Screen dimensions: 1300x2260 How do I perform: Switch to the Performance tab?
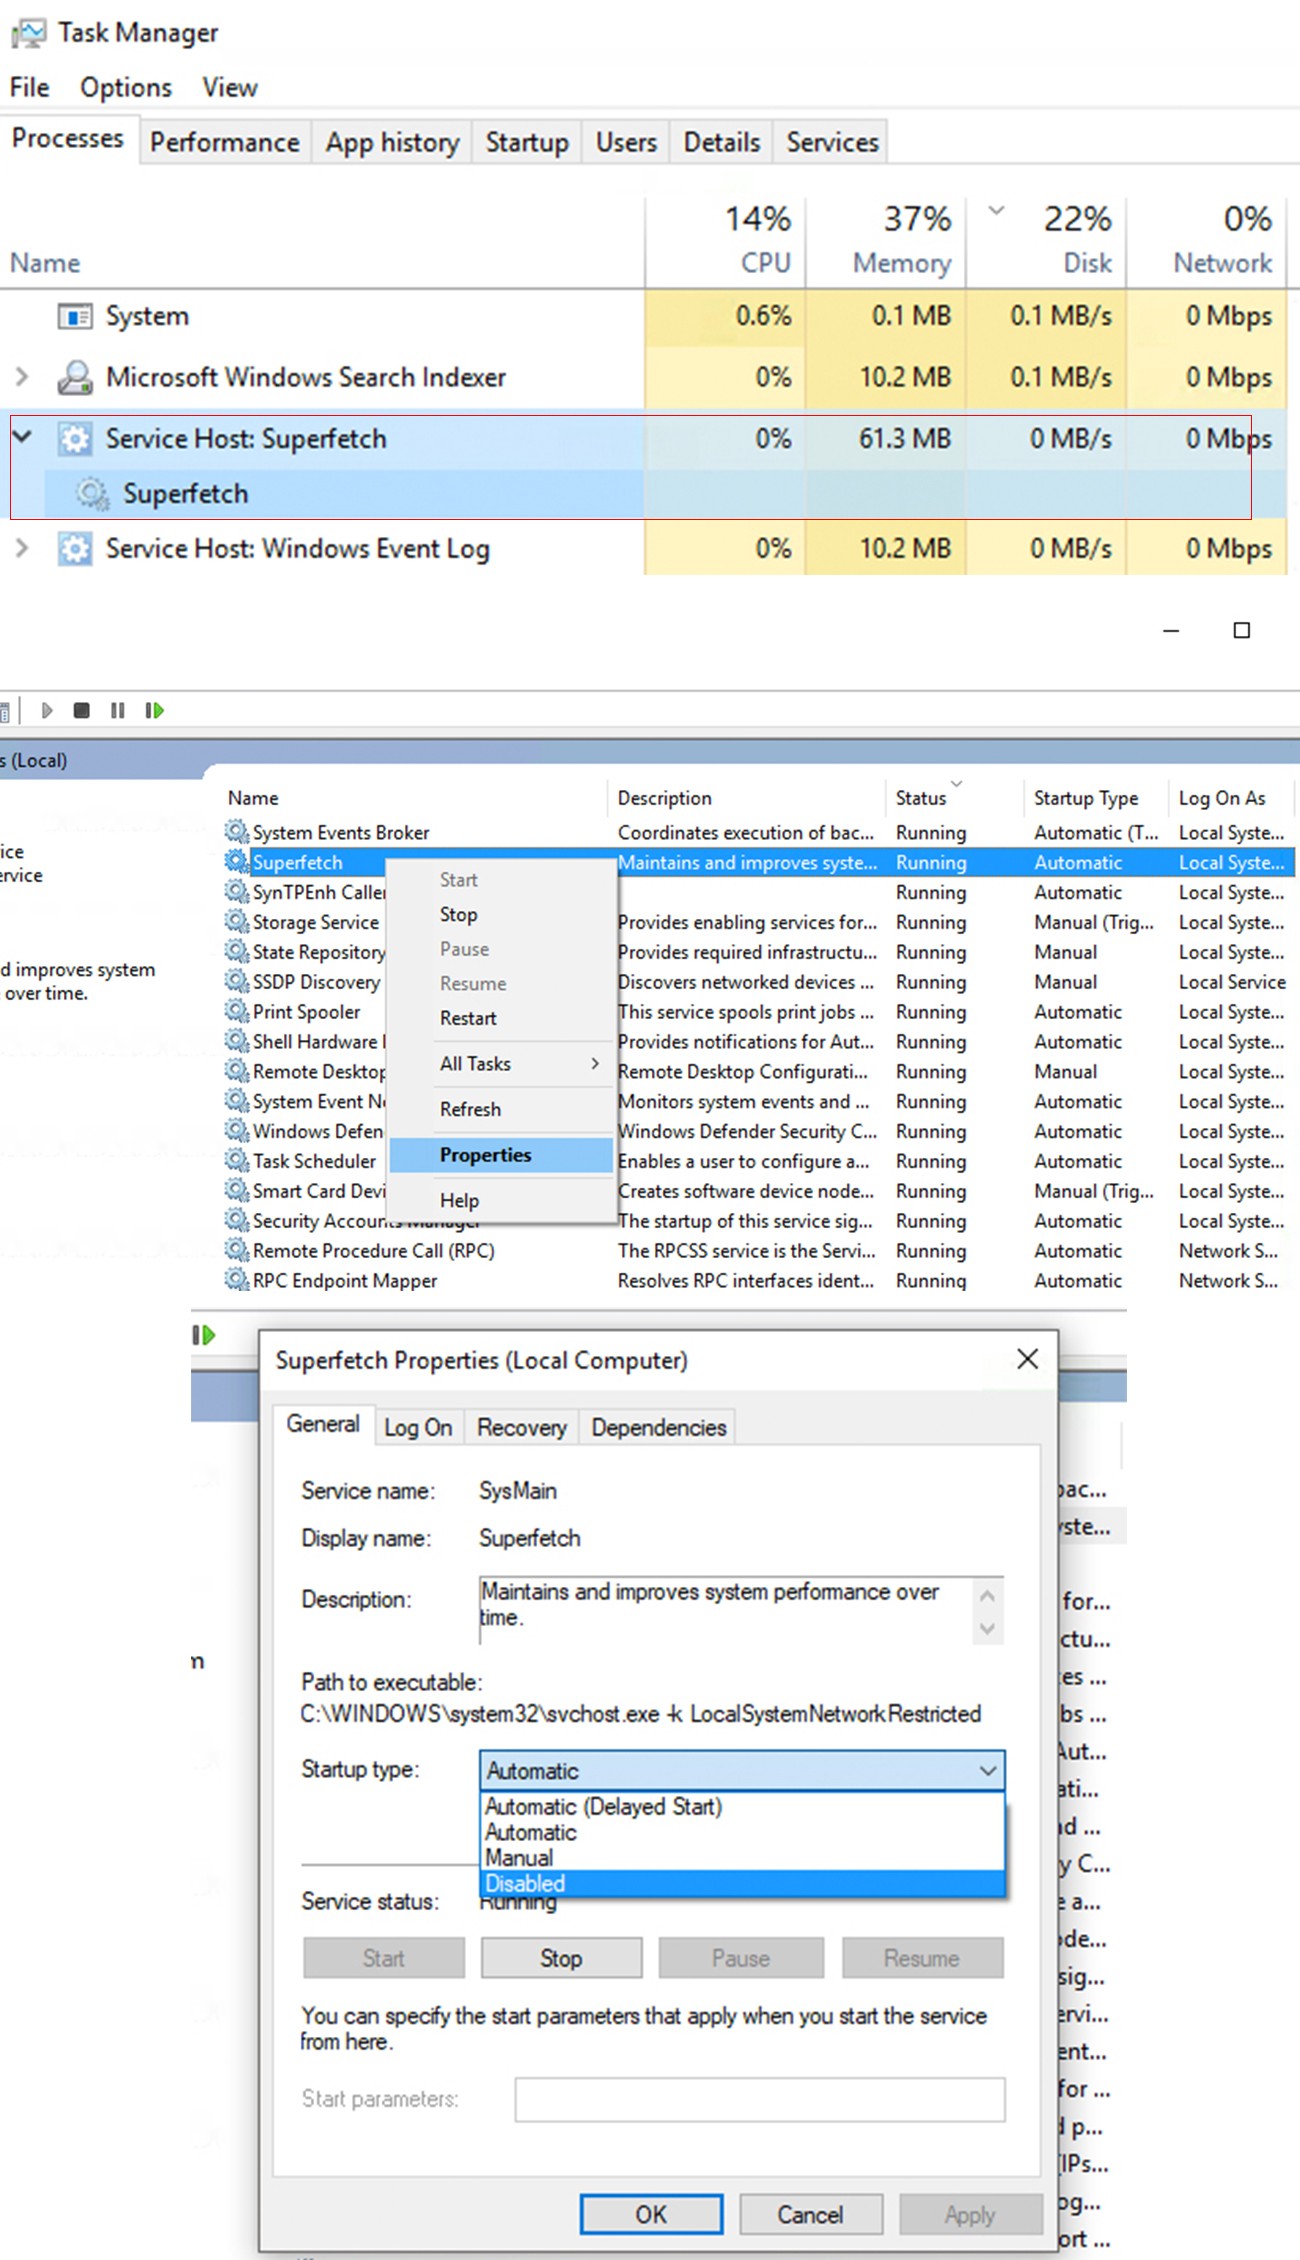(x=225, y=142)
